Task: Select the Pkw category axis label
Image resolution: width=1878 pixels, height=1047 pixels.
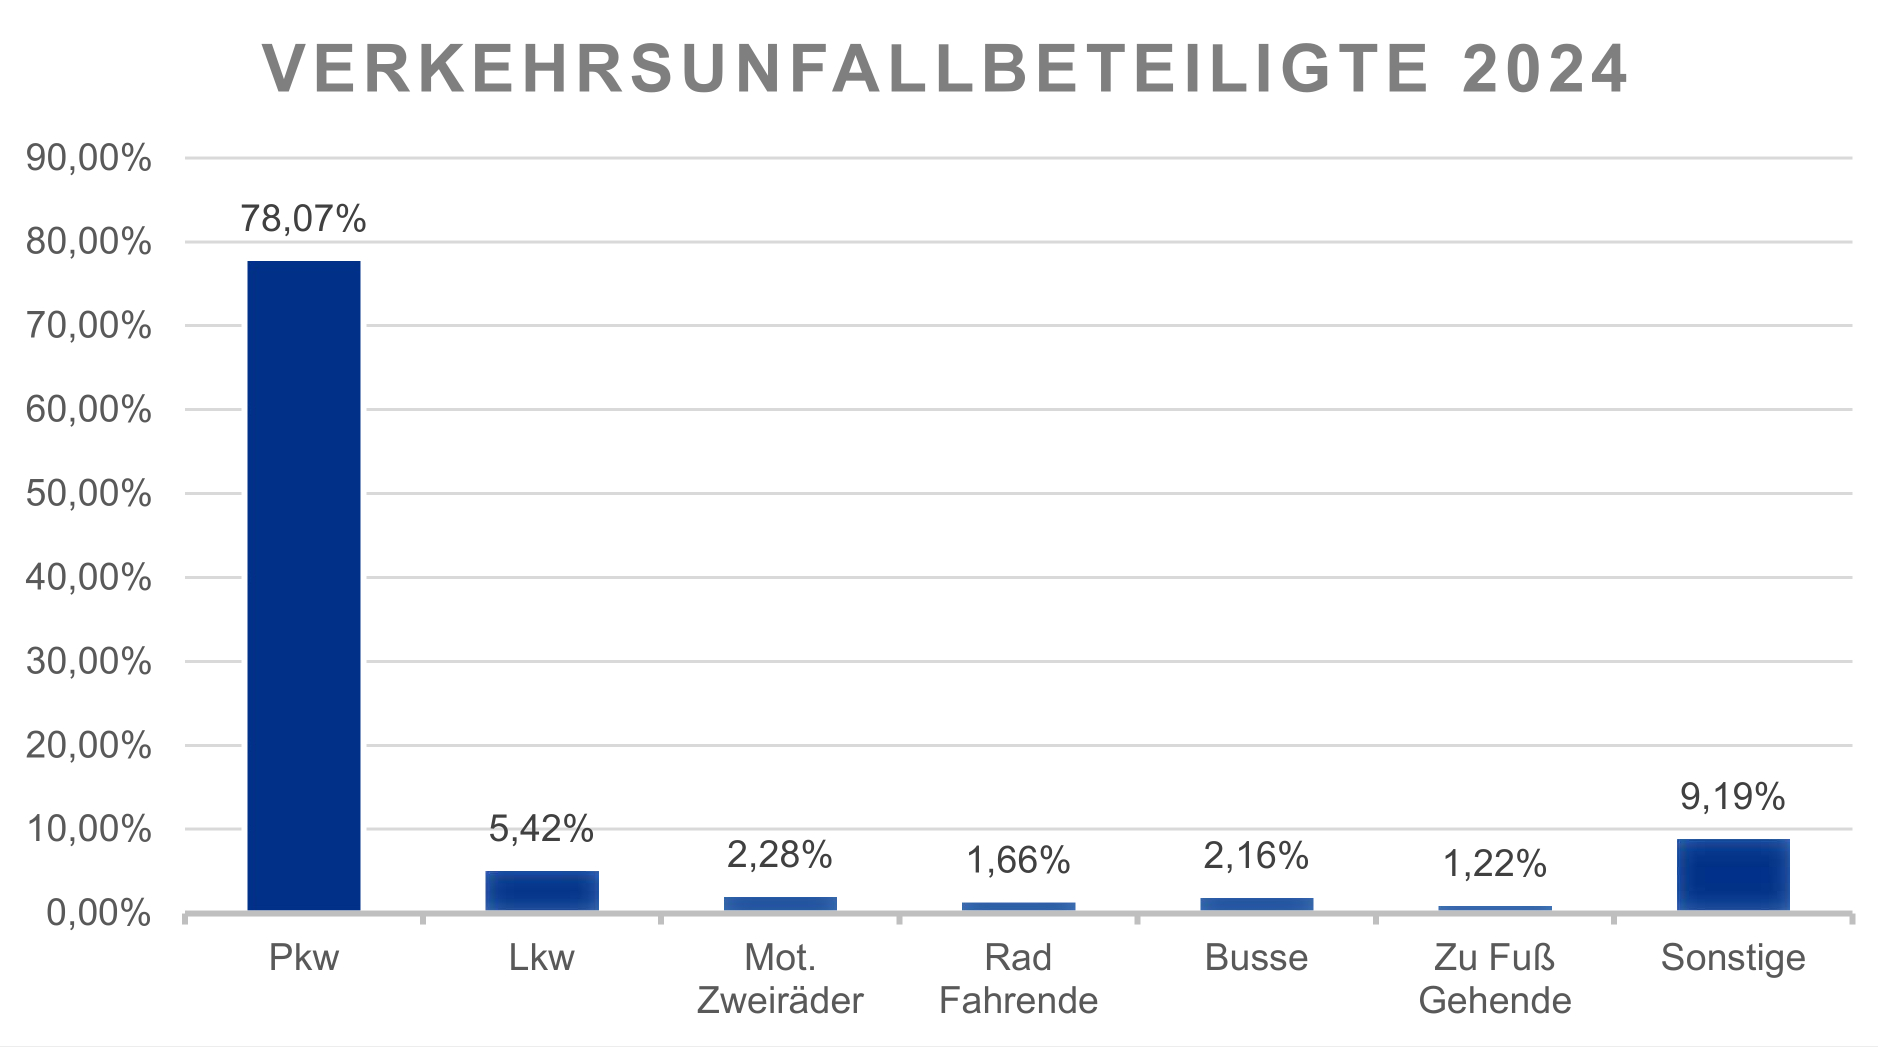Action: tap(304, 958)
